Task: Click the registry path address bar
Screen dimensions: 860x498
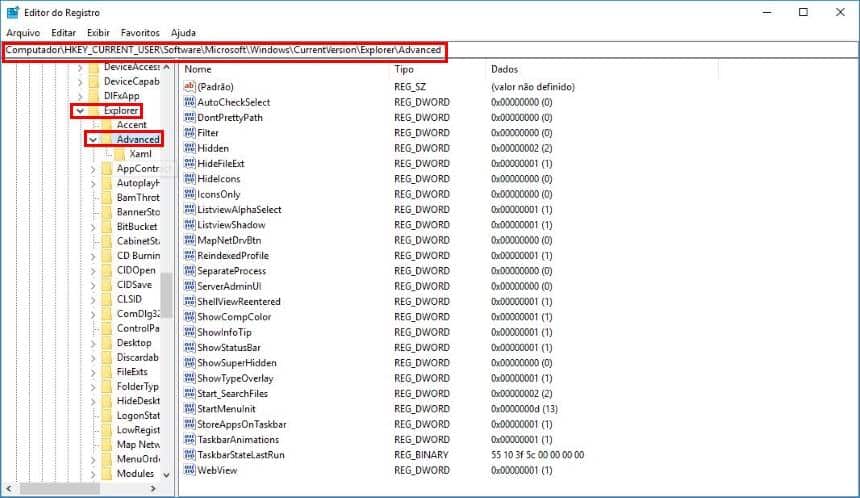Action: pos(430,50)
